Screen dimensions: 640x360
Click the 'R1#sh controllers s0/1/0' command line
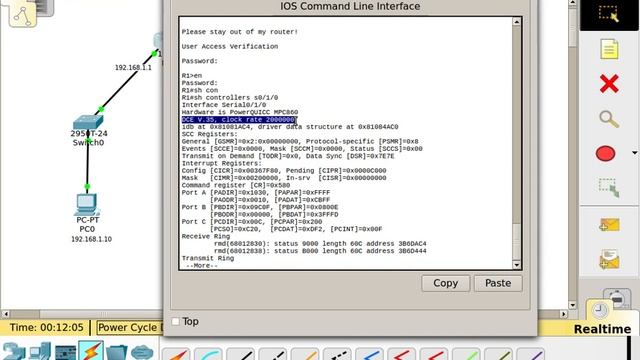coord(230,98)
